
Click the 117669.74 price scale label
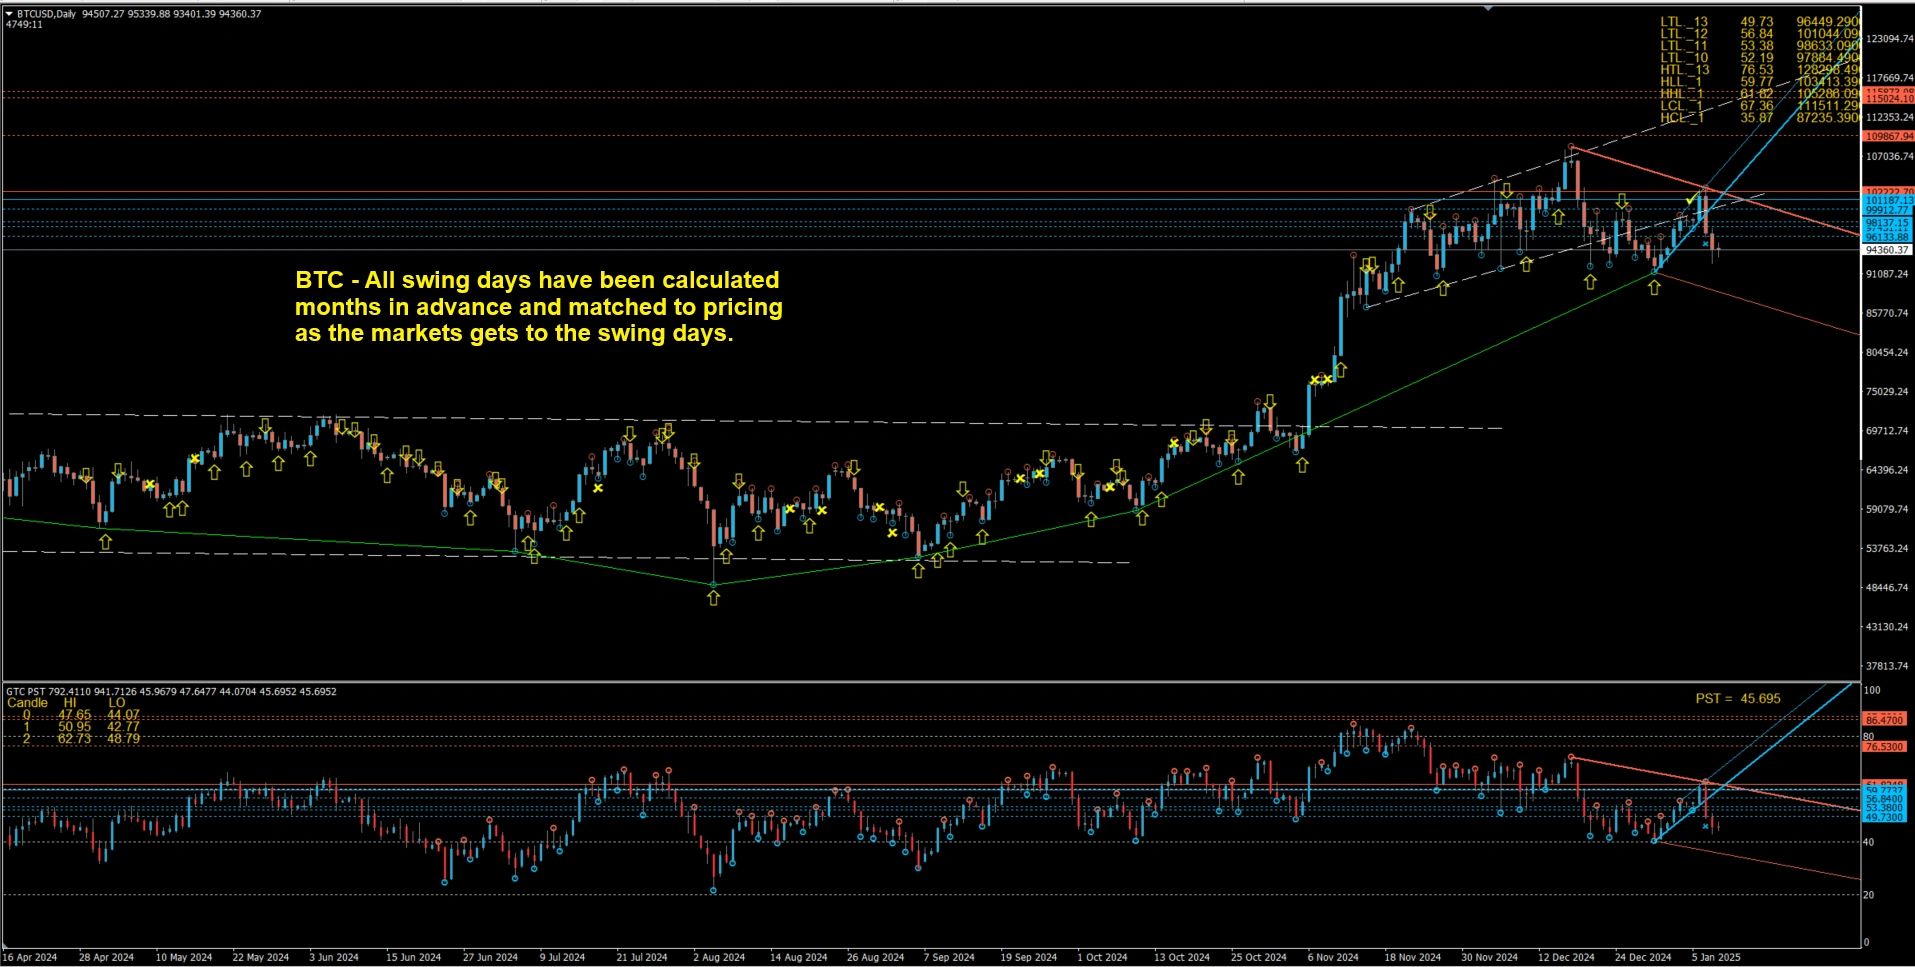coord(1889,78)
